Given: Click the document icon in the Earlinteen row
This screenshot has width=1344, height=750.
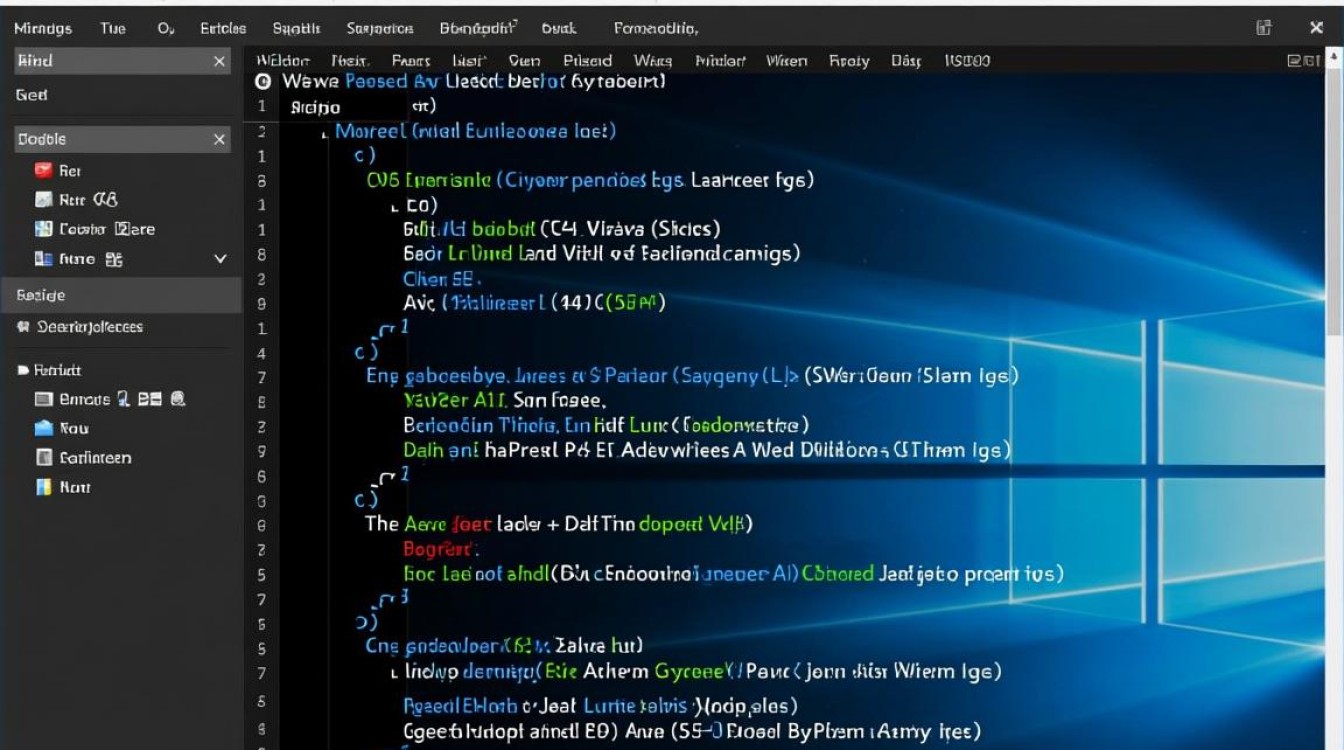Looking at the screenshot, I should 43,458.
